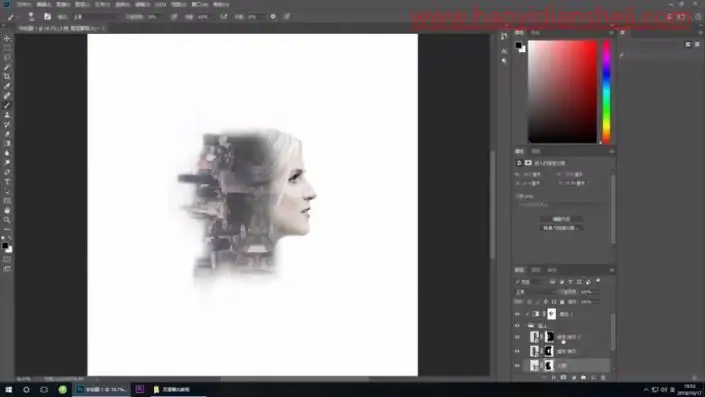
Task: Delete layer using the trash icon
Action: coord(603,378)
